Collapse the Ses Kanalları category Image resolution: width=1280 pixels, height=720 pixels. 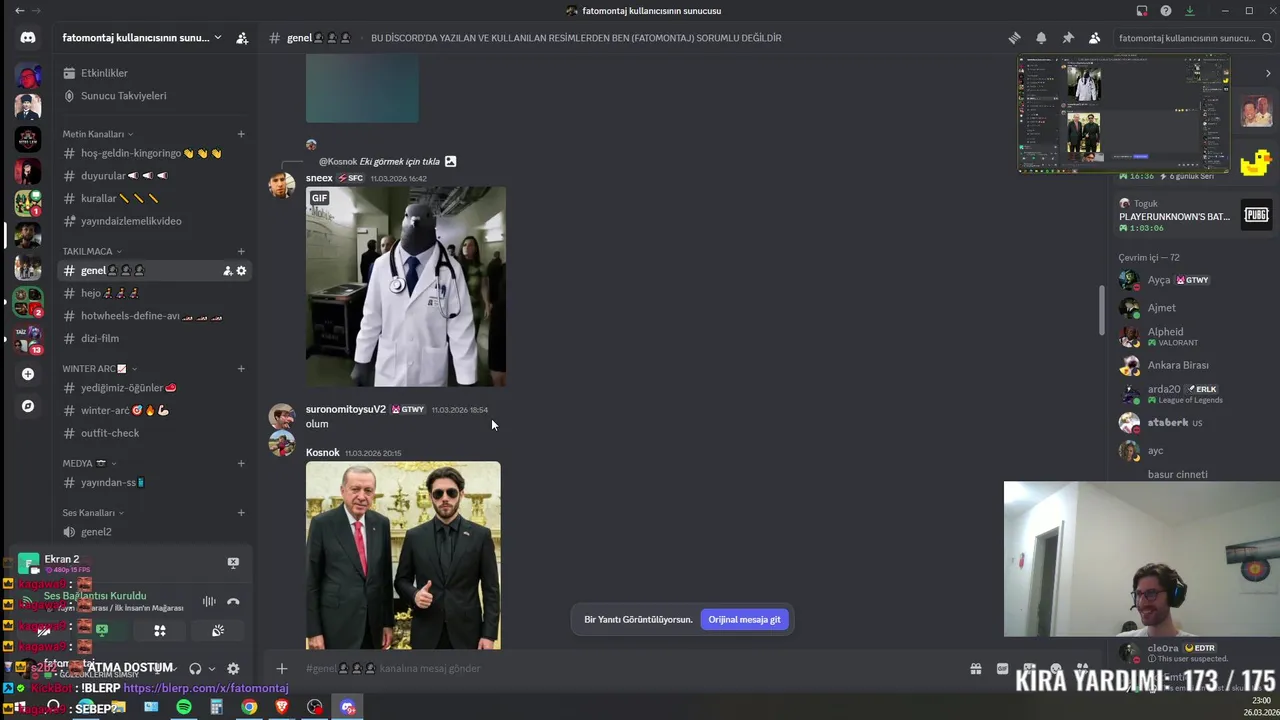pyautogui.click(x=95, y=513)
